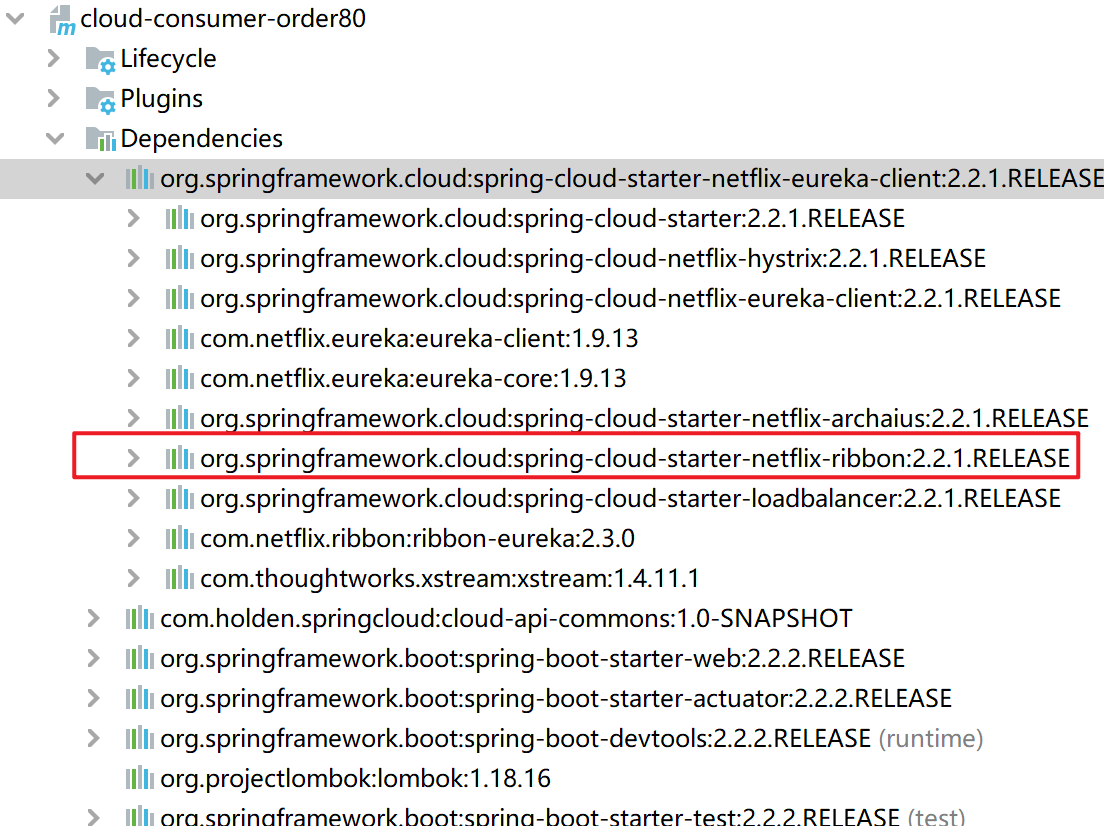Click library icon beside xstream:1.4.11.1
1104x826 pixels.
pyautogui.click(x=179, y=579)
